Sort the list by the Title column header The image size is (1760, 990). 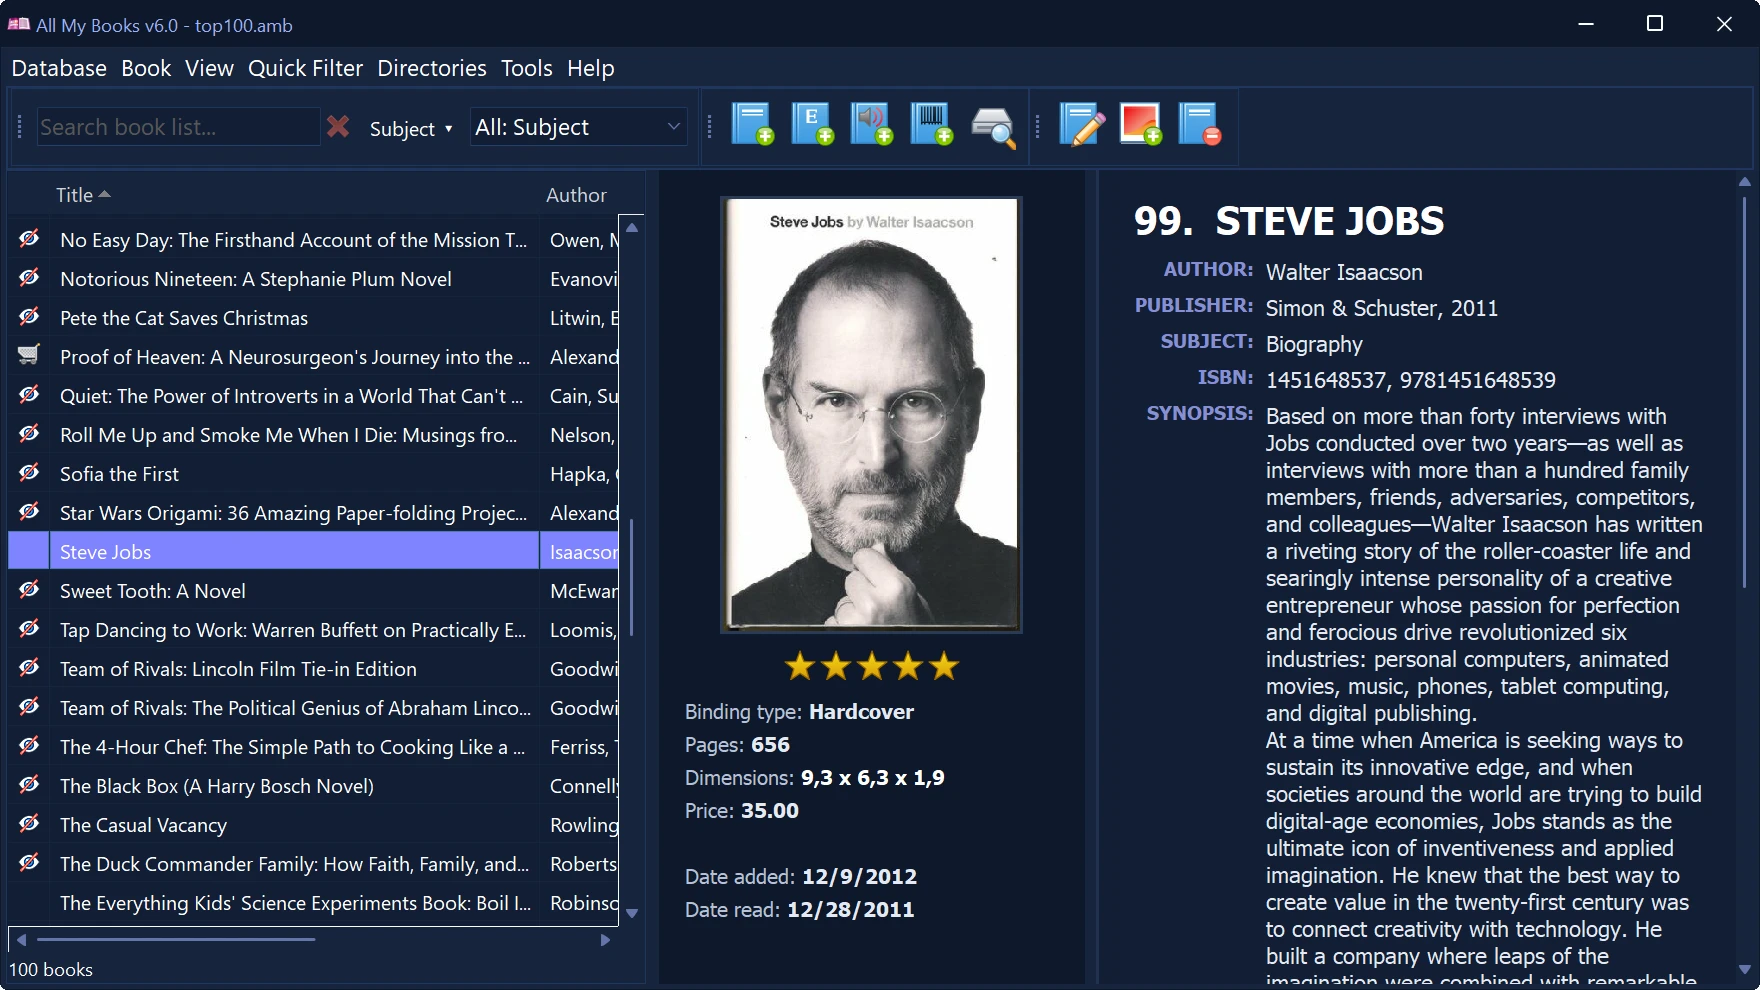click(83, 195)
